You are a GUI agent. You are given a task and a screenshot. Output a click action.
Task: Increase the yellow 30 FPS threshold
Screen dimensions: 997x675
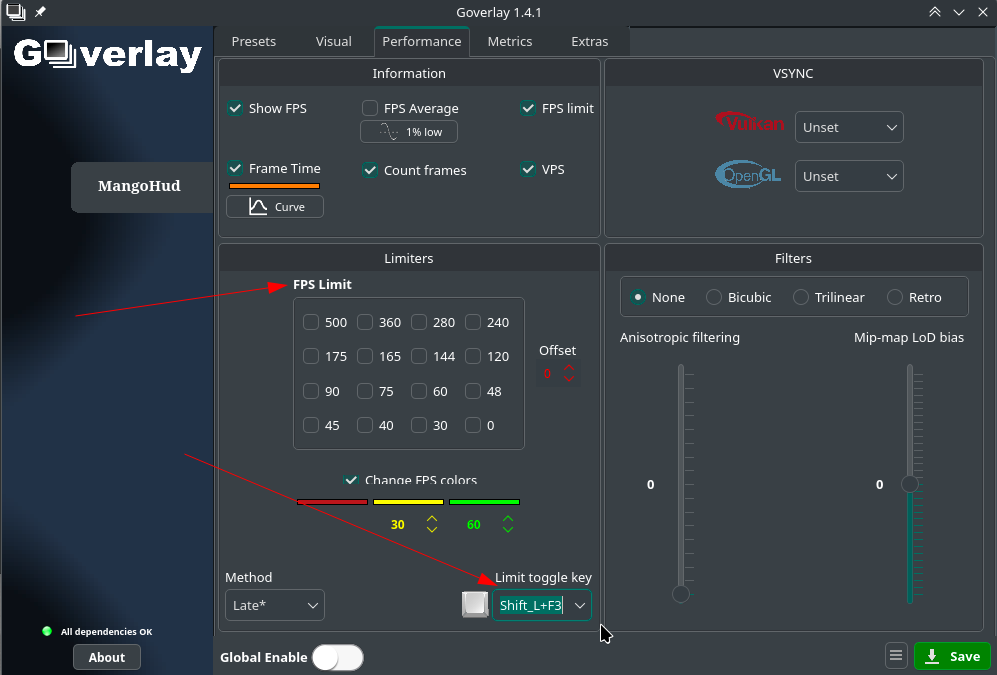(x=432, y=519)
